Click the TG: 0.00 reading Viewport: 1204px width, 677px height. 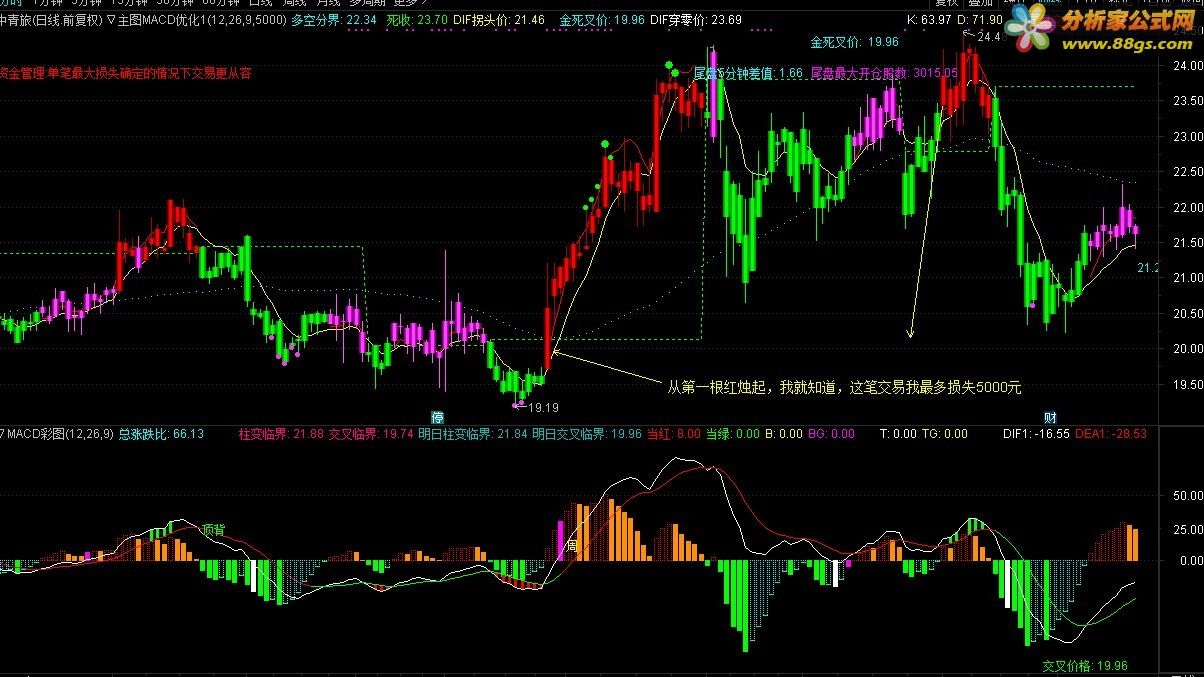tap(944, 434)
